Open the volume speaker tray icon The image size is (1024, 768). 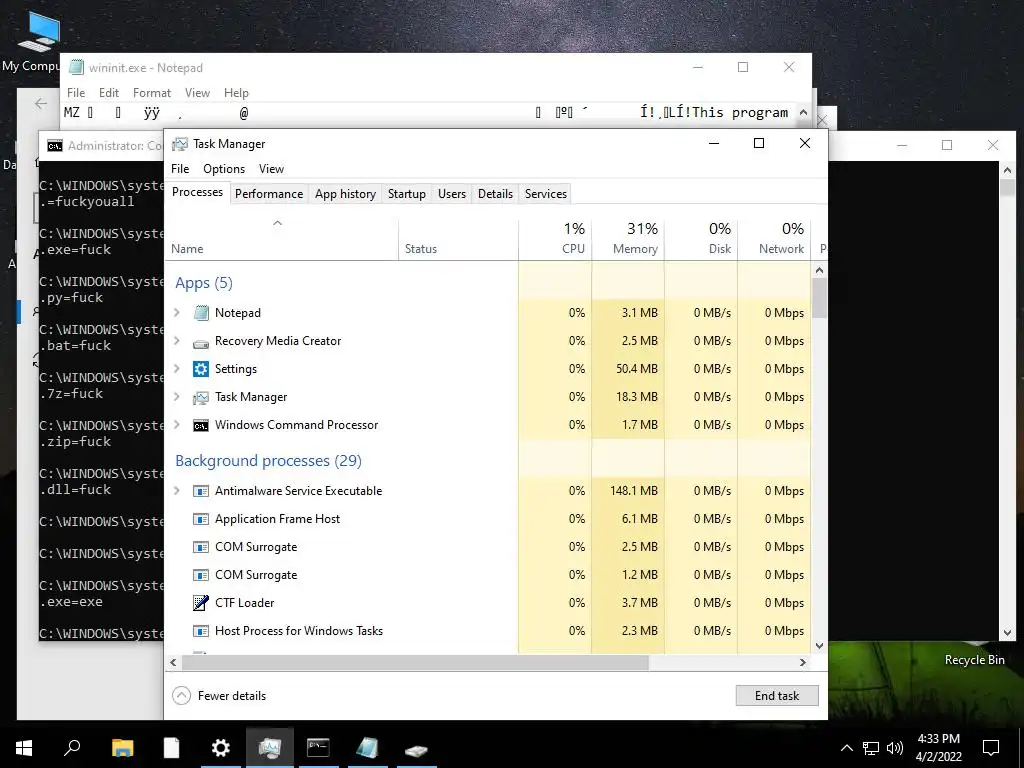point(895,748)
